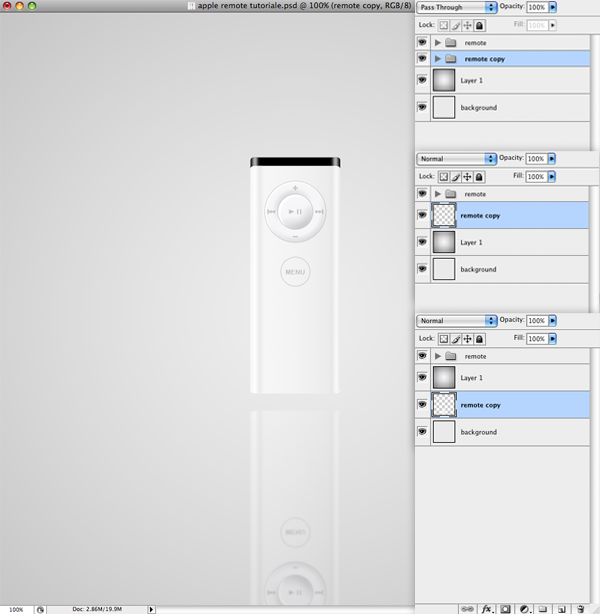Lock position in bottom panel
600x614 pixels.
coord(467,339)
